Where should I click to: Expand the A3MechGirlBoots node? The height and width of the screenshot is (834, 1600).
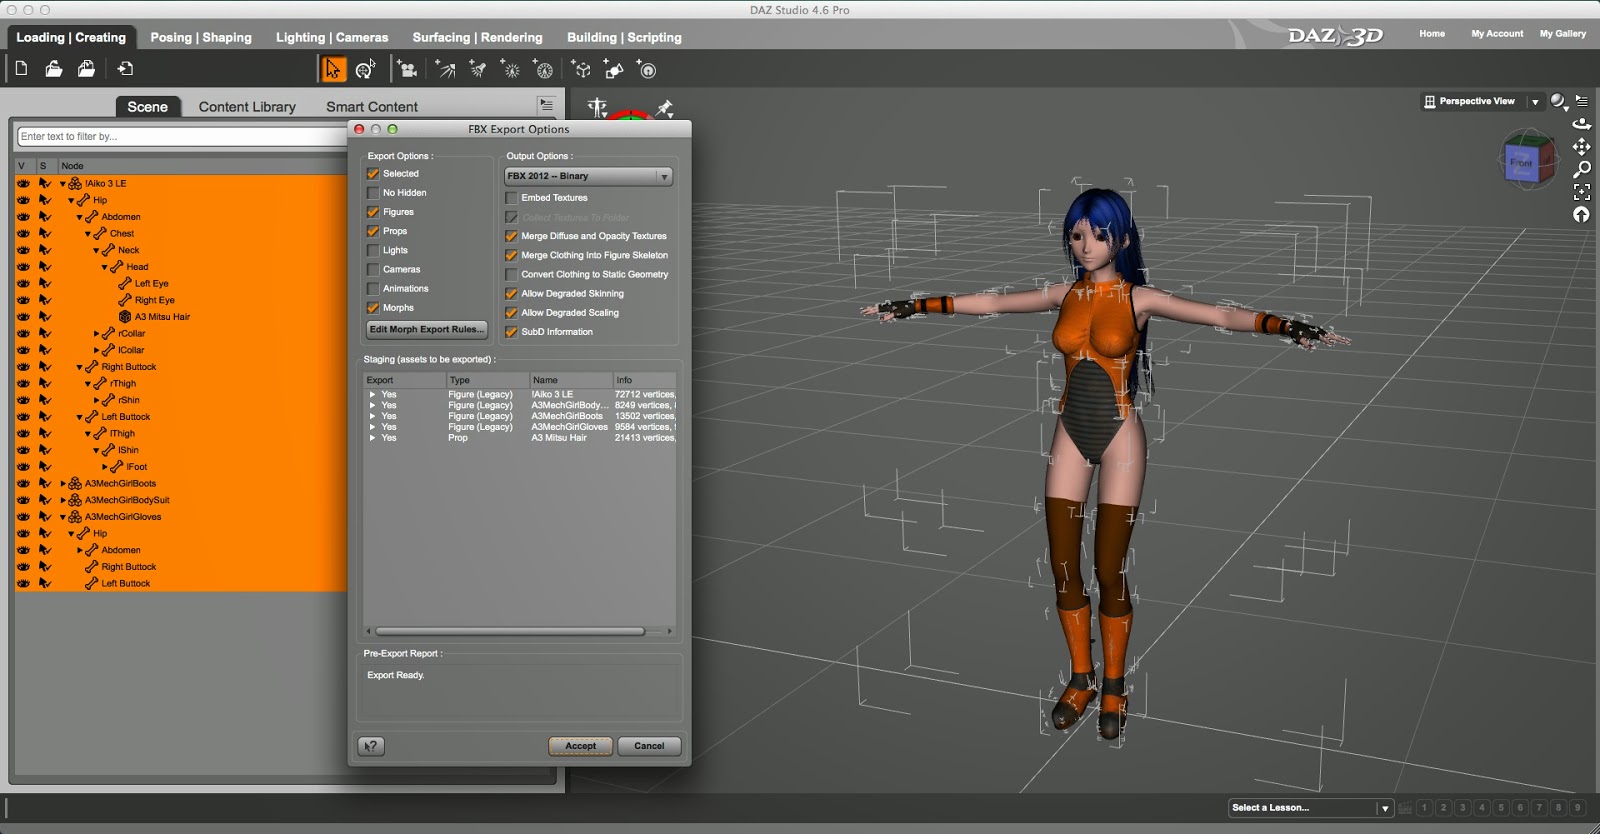point(63,484)
